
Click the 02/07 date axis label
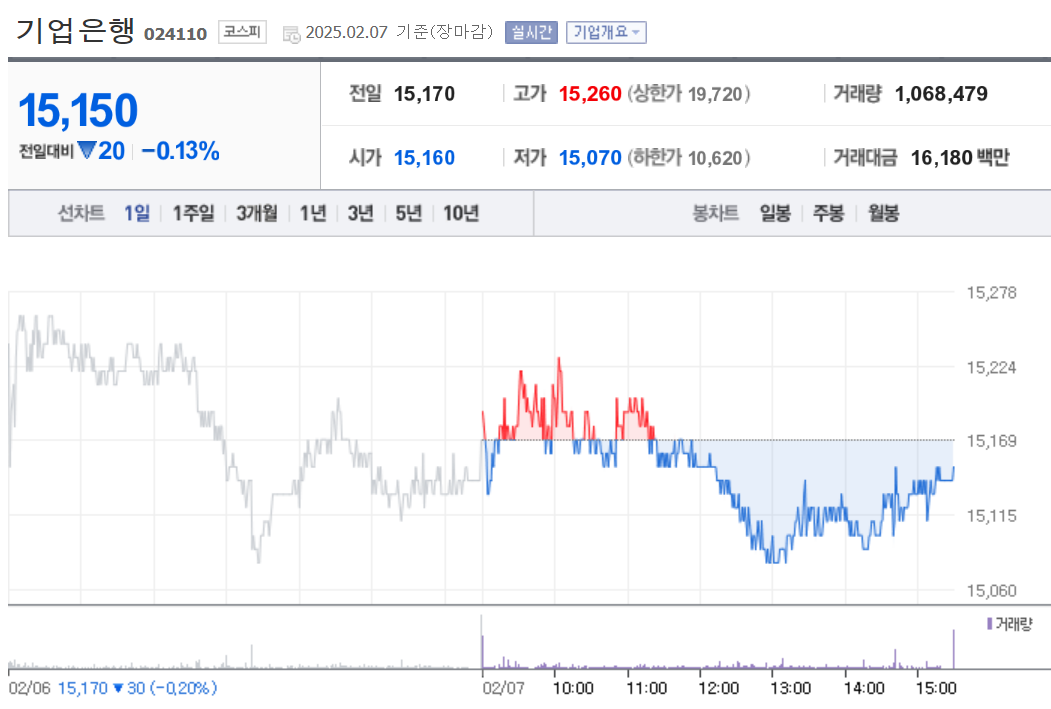pos(503,688)
